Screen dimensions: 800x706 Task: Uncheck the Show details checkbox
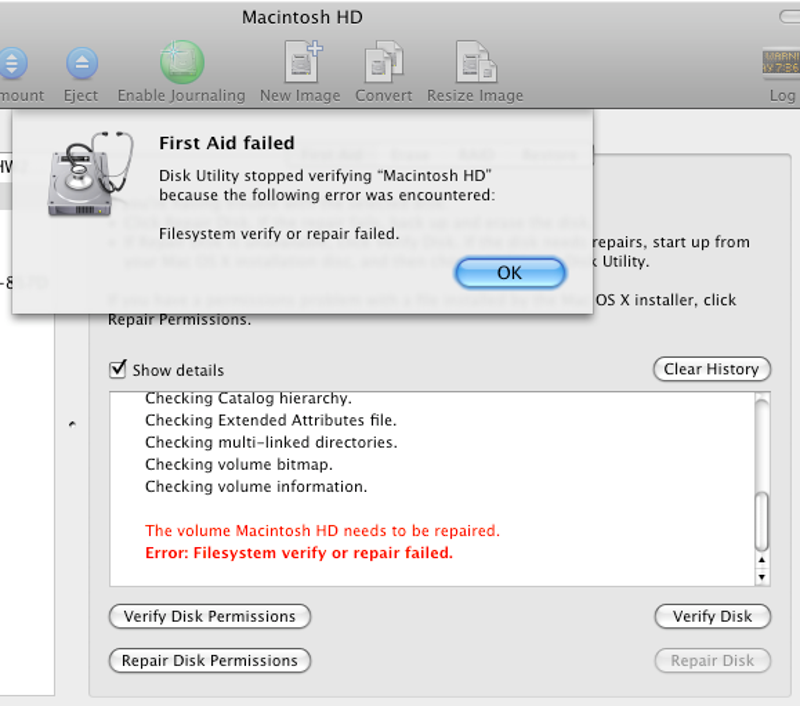click(118, 369)
